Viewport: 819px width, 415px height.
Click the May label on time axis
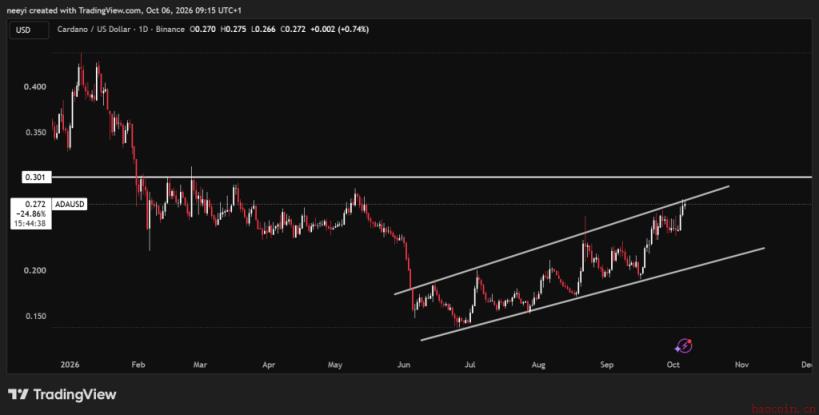[x=335, y=365]
